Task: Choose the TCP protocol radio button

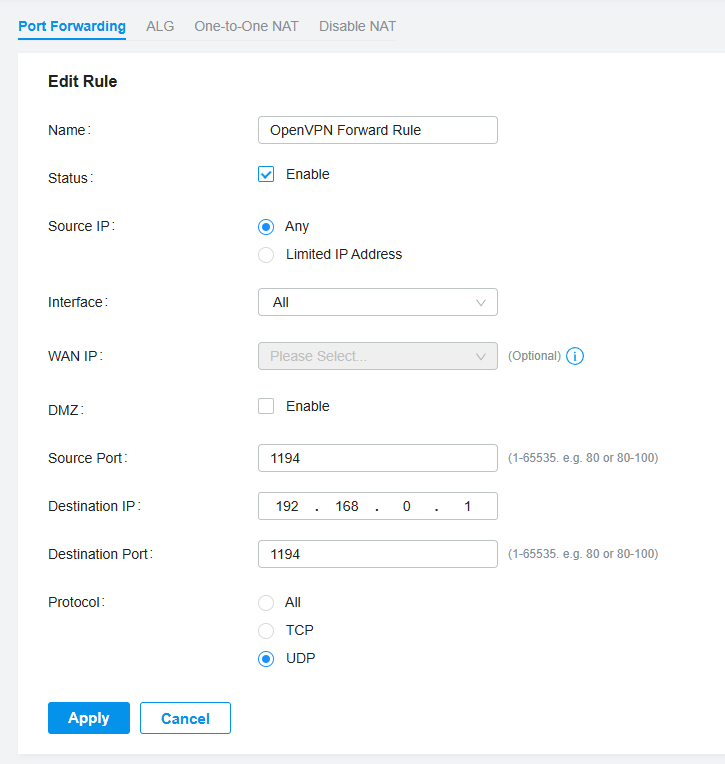Action: [x=266, y=630]
